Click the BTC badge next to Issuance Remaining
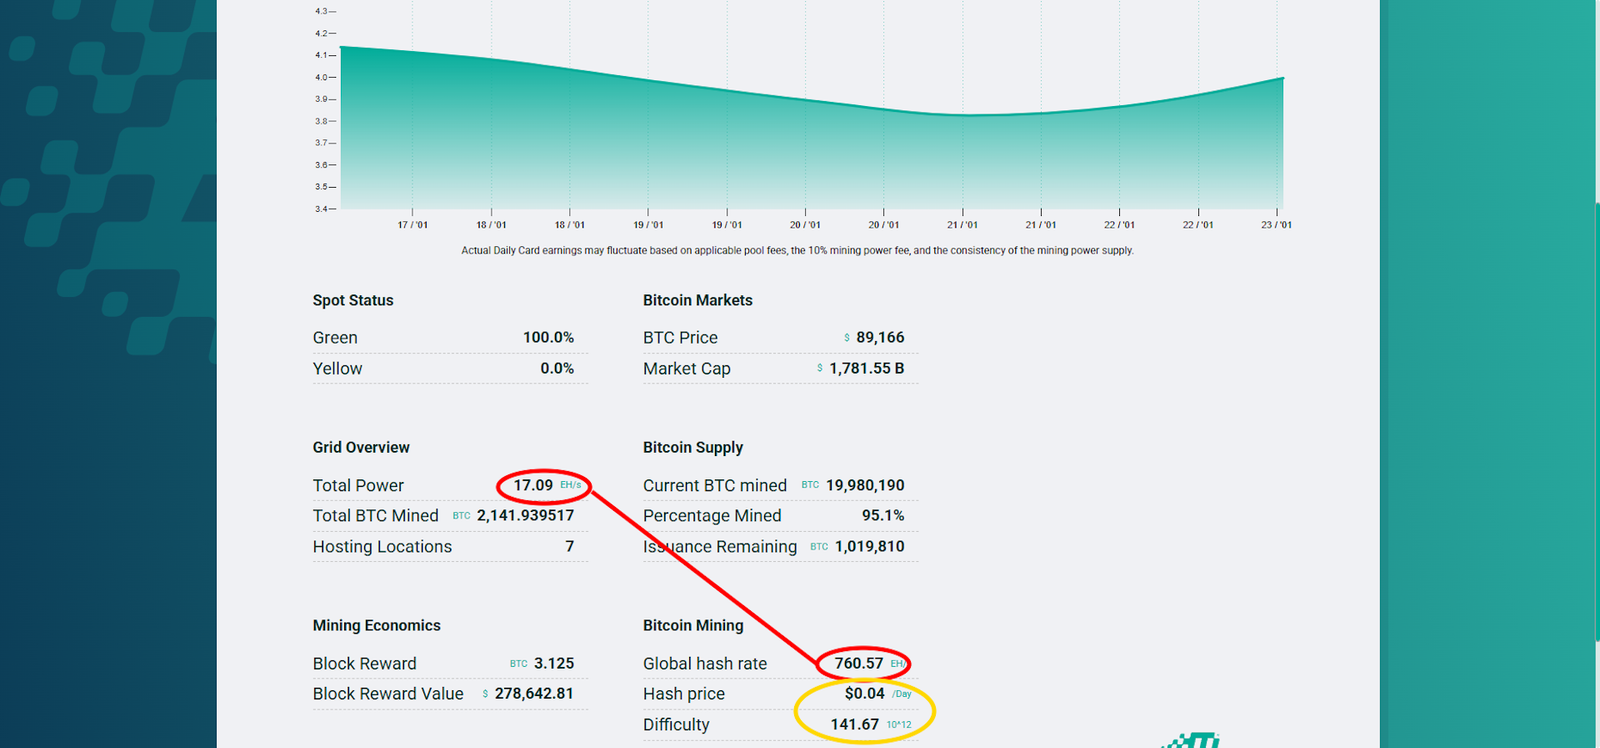Image resolution: width=1600 pixels, height=748 pixels. click(x=819, y=547)
